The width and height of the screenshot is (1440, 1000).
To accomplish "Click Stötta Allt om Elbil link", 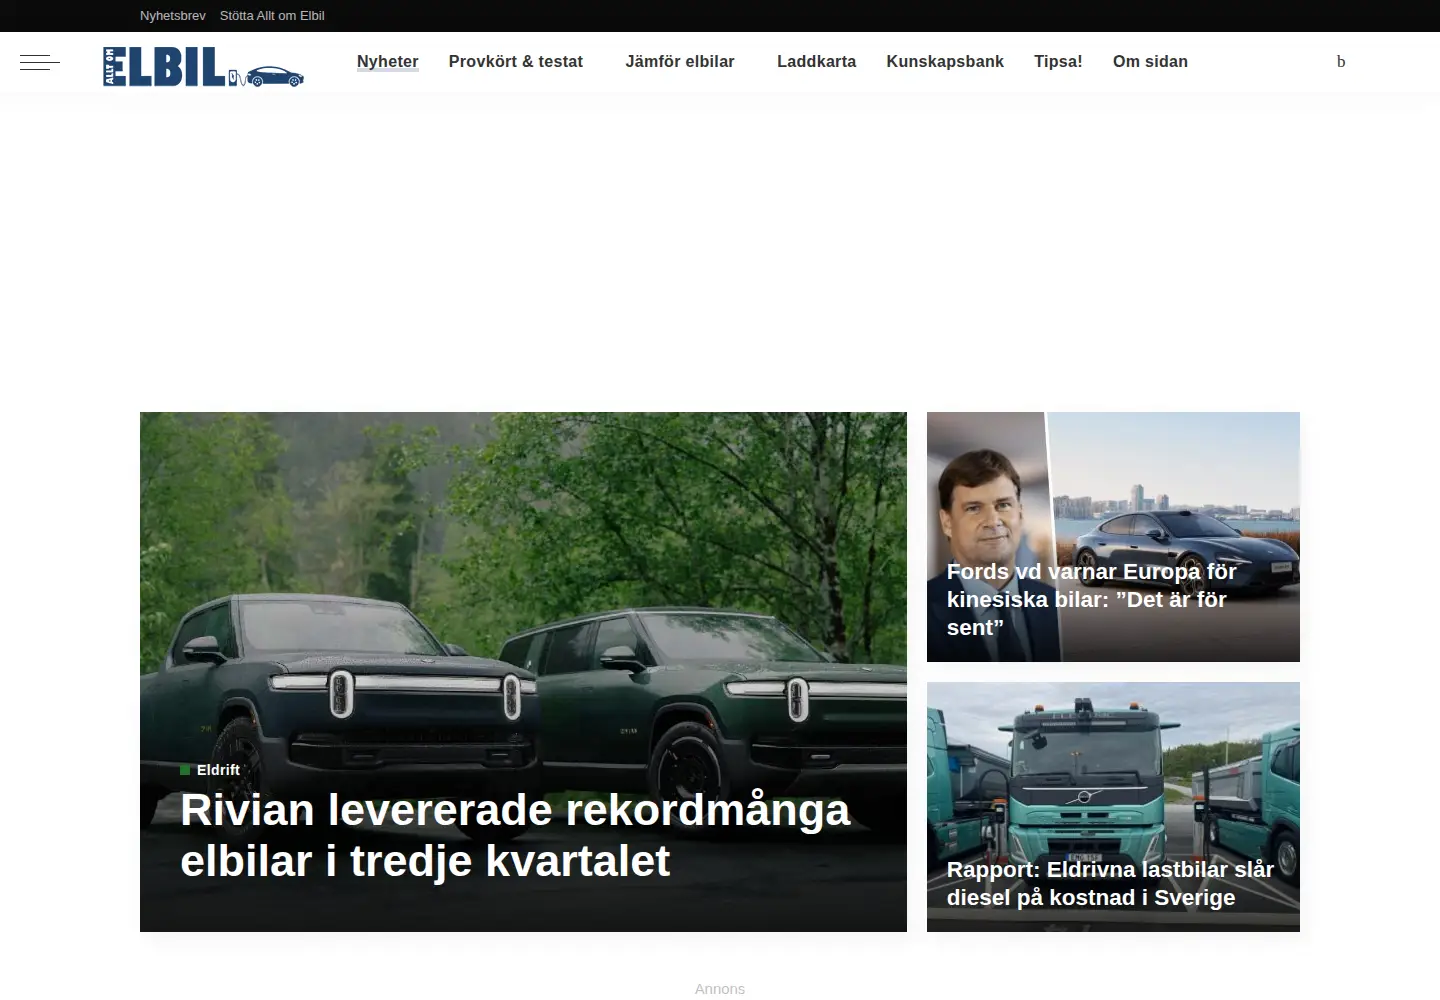I will (x=272, y=16).
